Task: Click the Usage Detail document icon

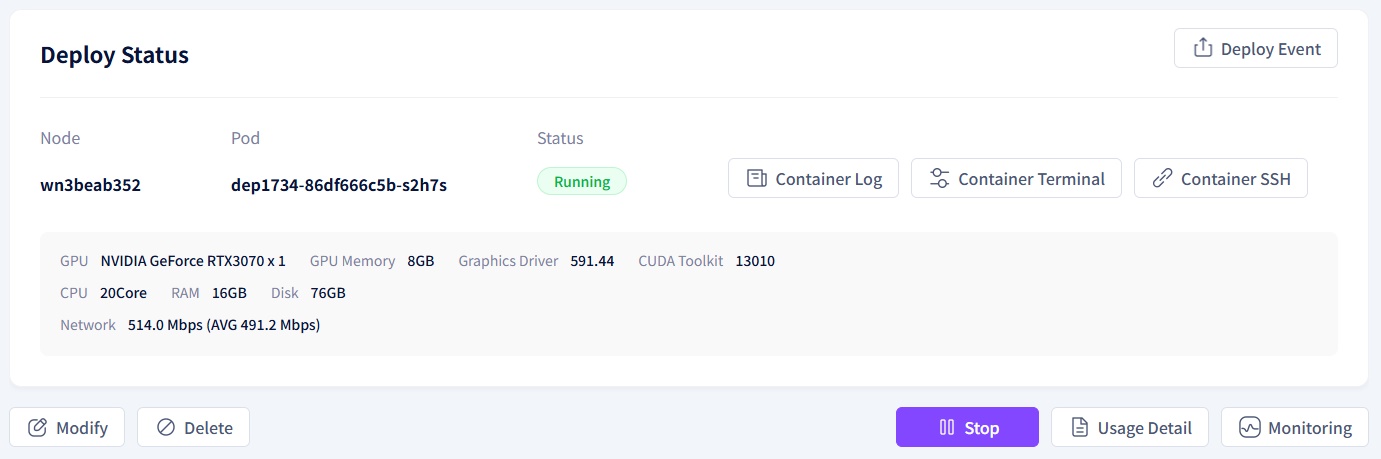Action: 1080,428
